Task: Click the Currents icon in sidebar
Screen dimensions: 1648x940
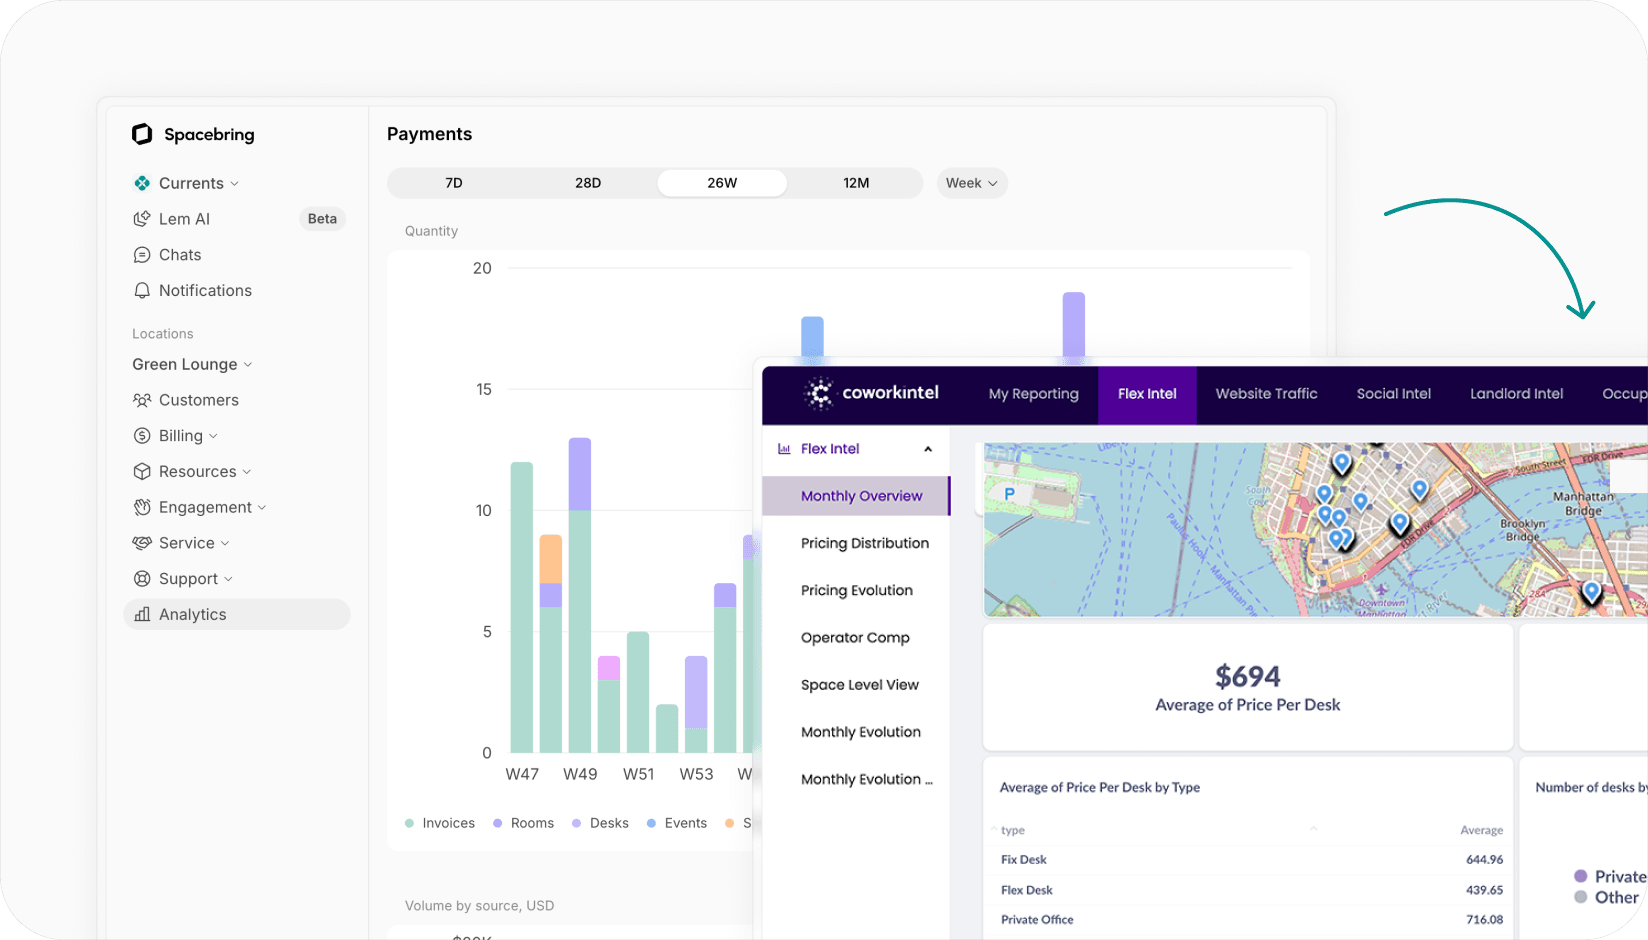Action: [x=142, y=183]
